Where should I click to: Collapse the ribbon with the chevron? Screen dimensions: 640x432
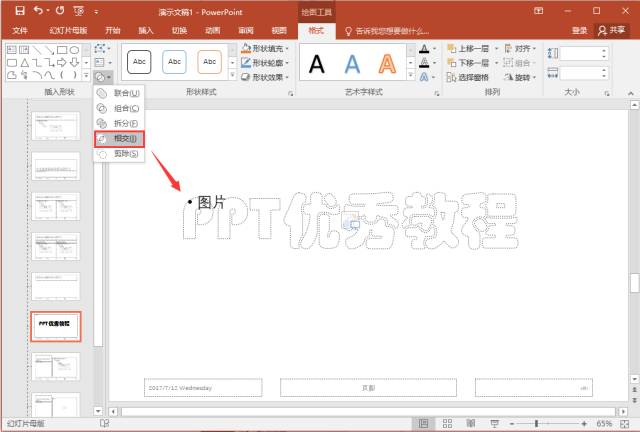pos(631,94)
